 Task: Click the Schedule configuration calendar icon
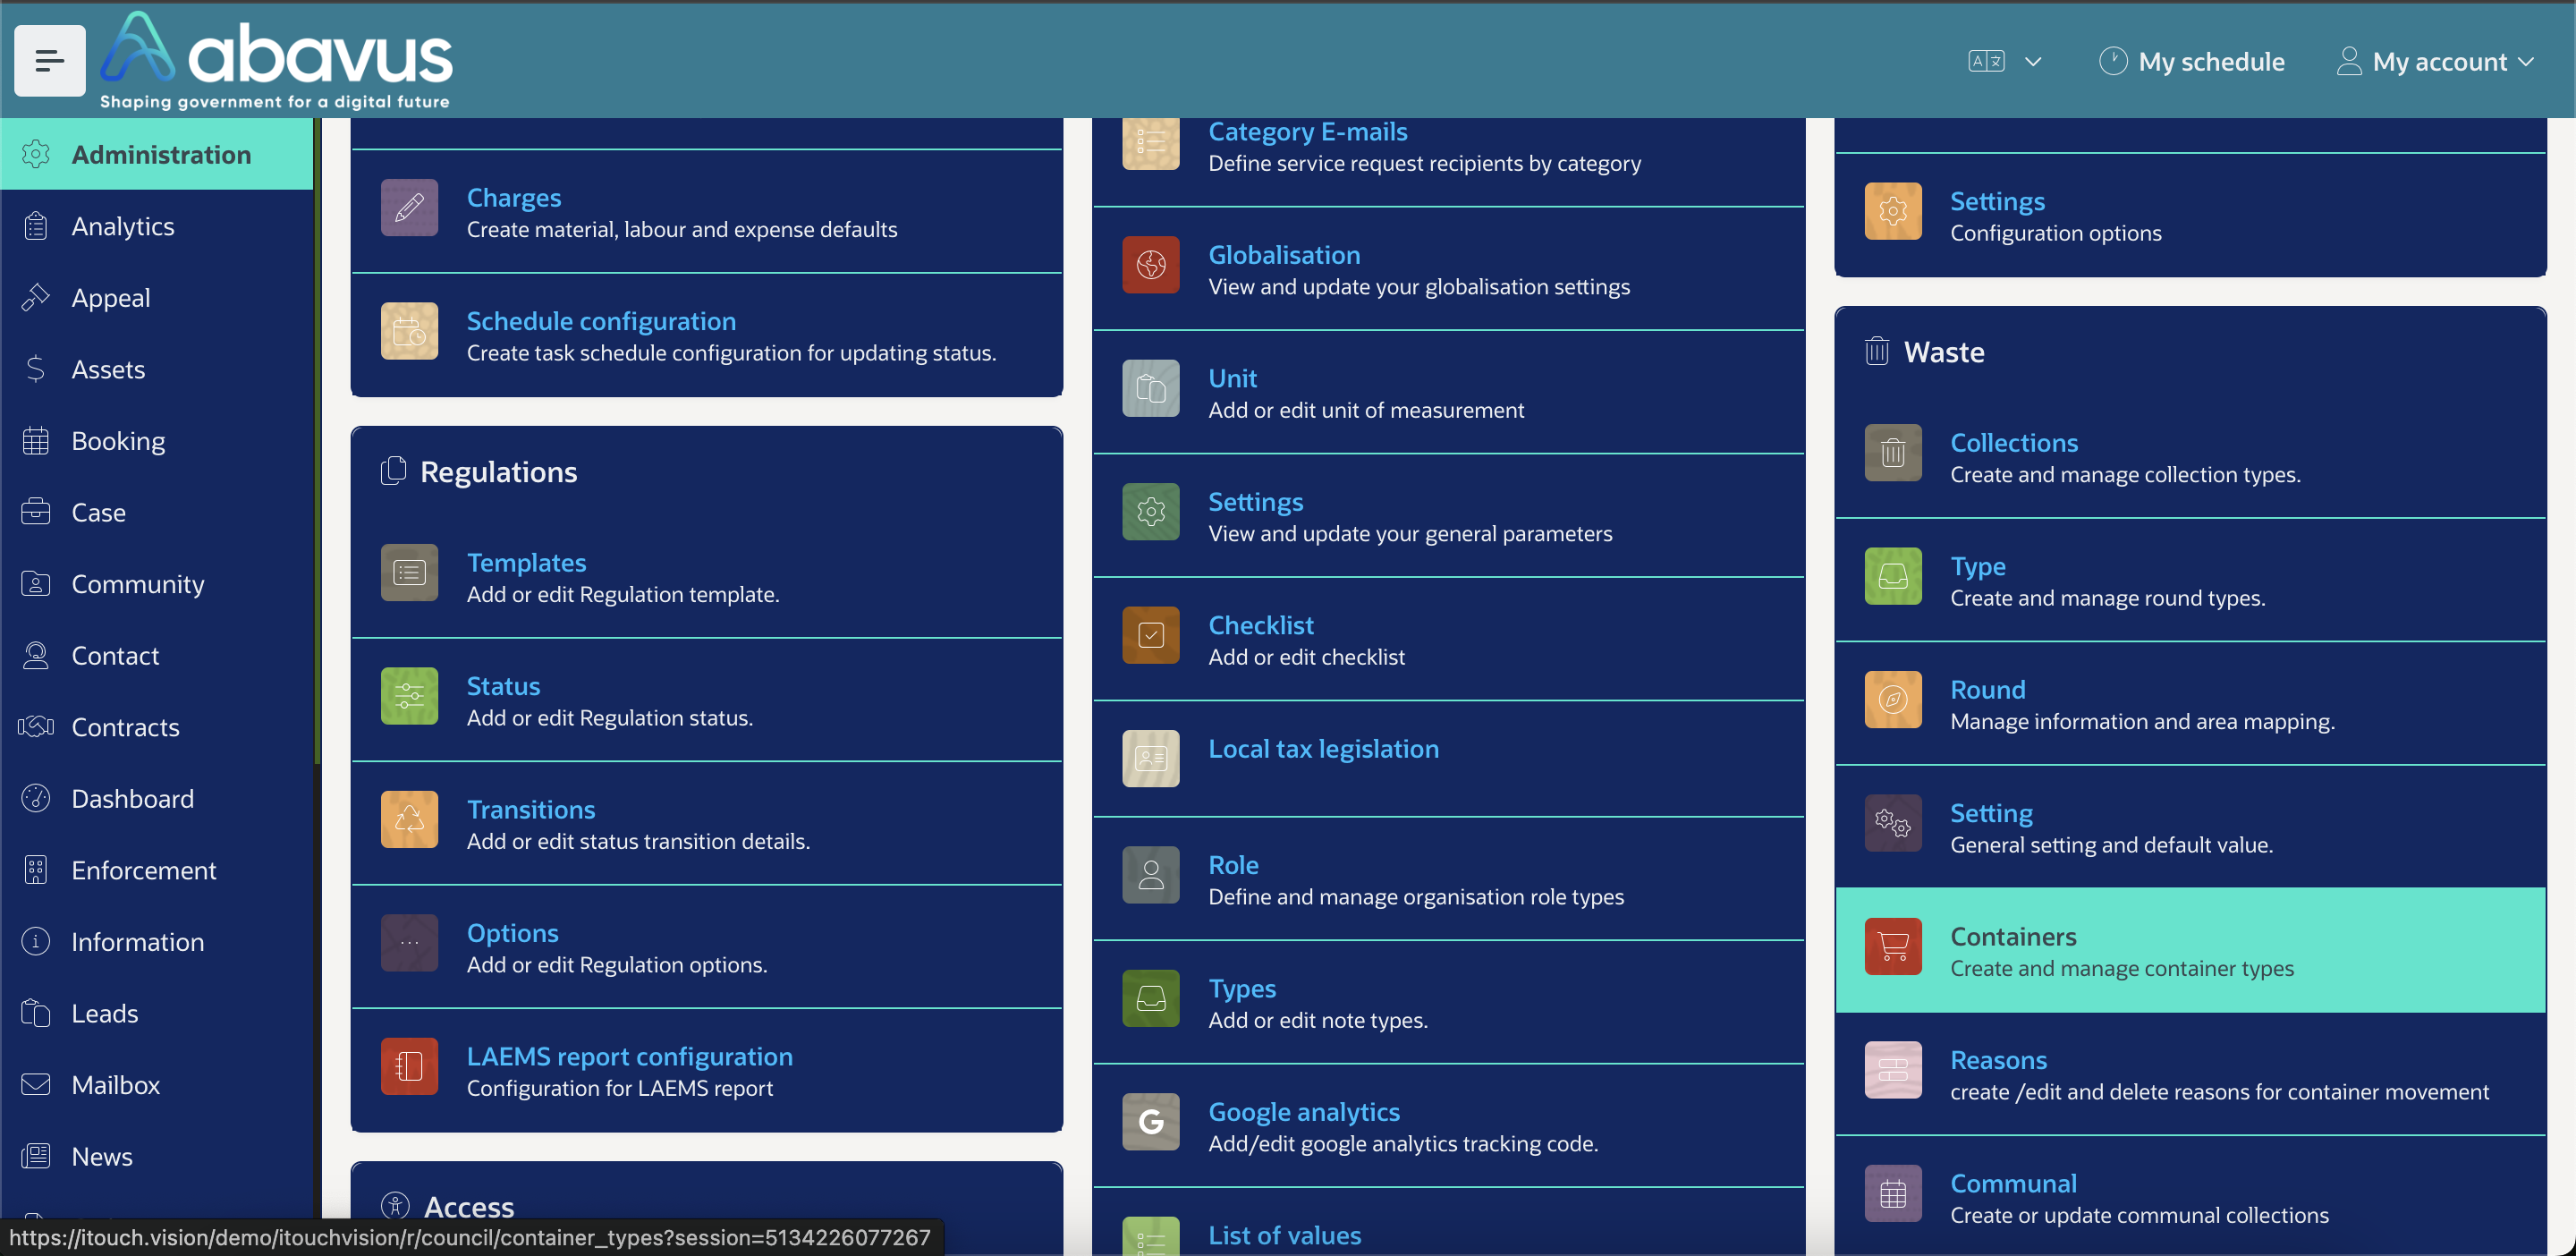tap(409, 331)
